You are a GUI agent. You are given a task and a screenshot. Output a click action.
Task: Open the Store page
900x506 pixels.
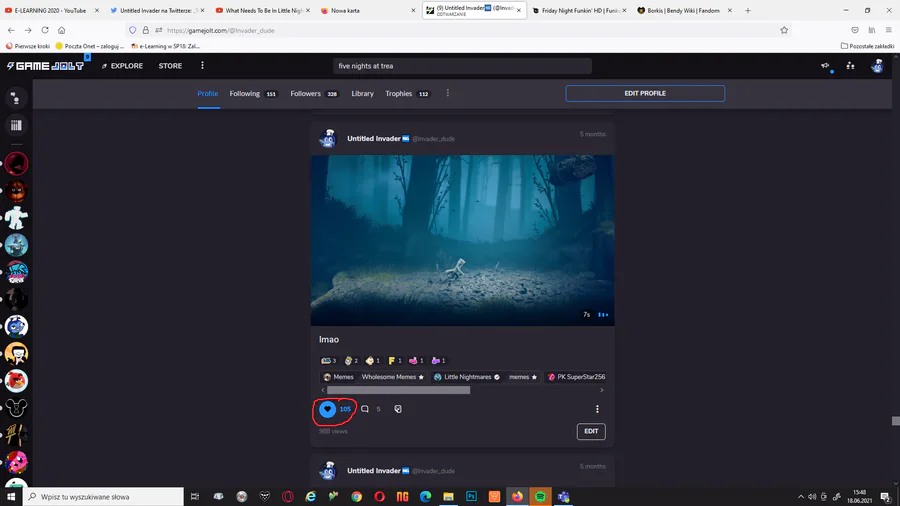click(x=170, y=66)
